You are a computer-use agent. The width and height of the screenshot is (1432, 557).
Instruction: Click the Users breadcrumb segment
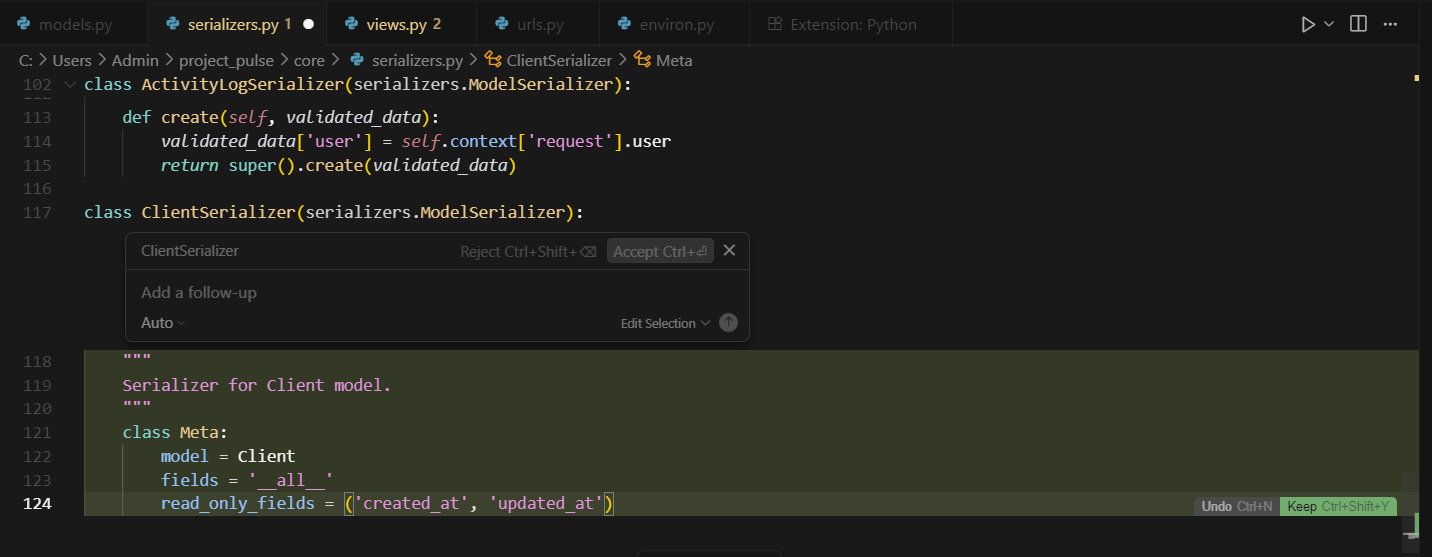click(72, 60)
